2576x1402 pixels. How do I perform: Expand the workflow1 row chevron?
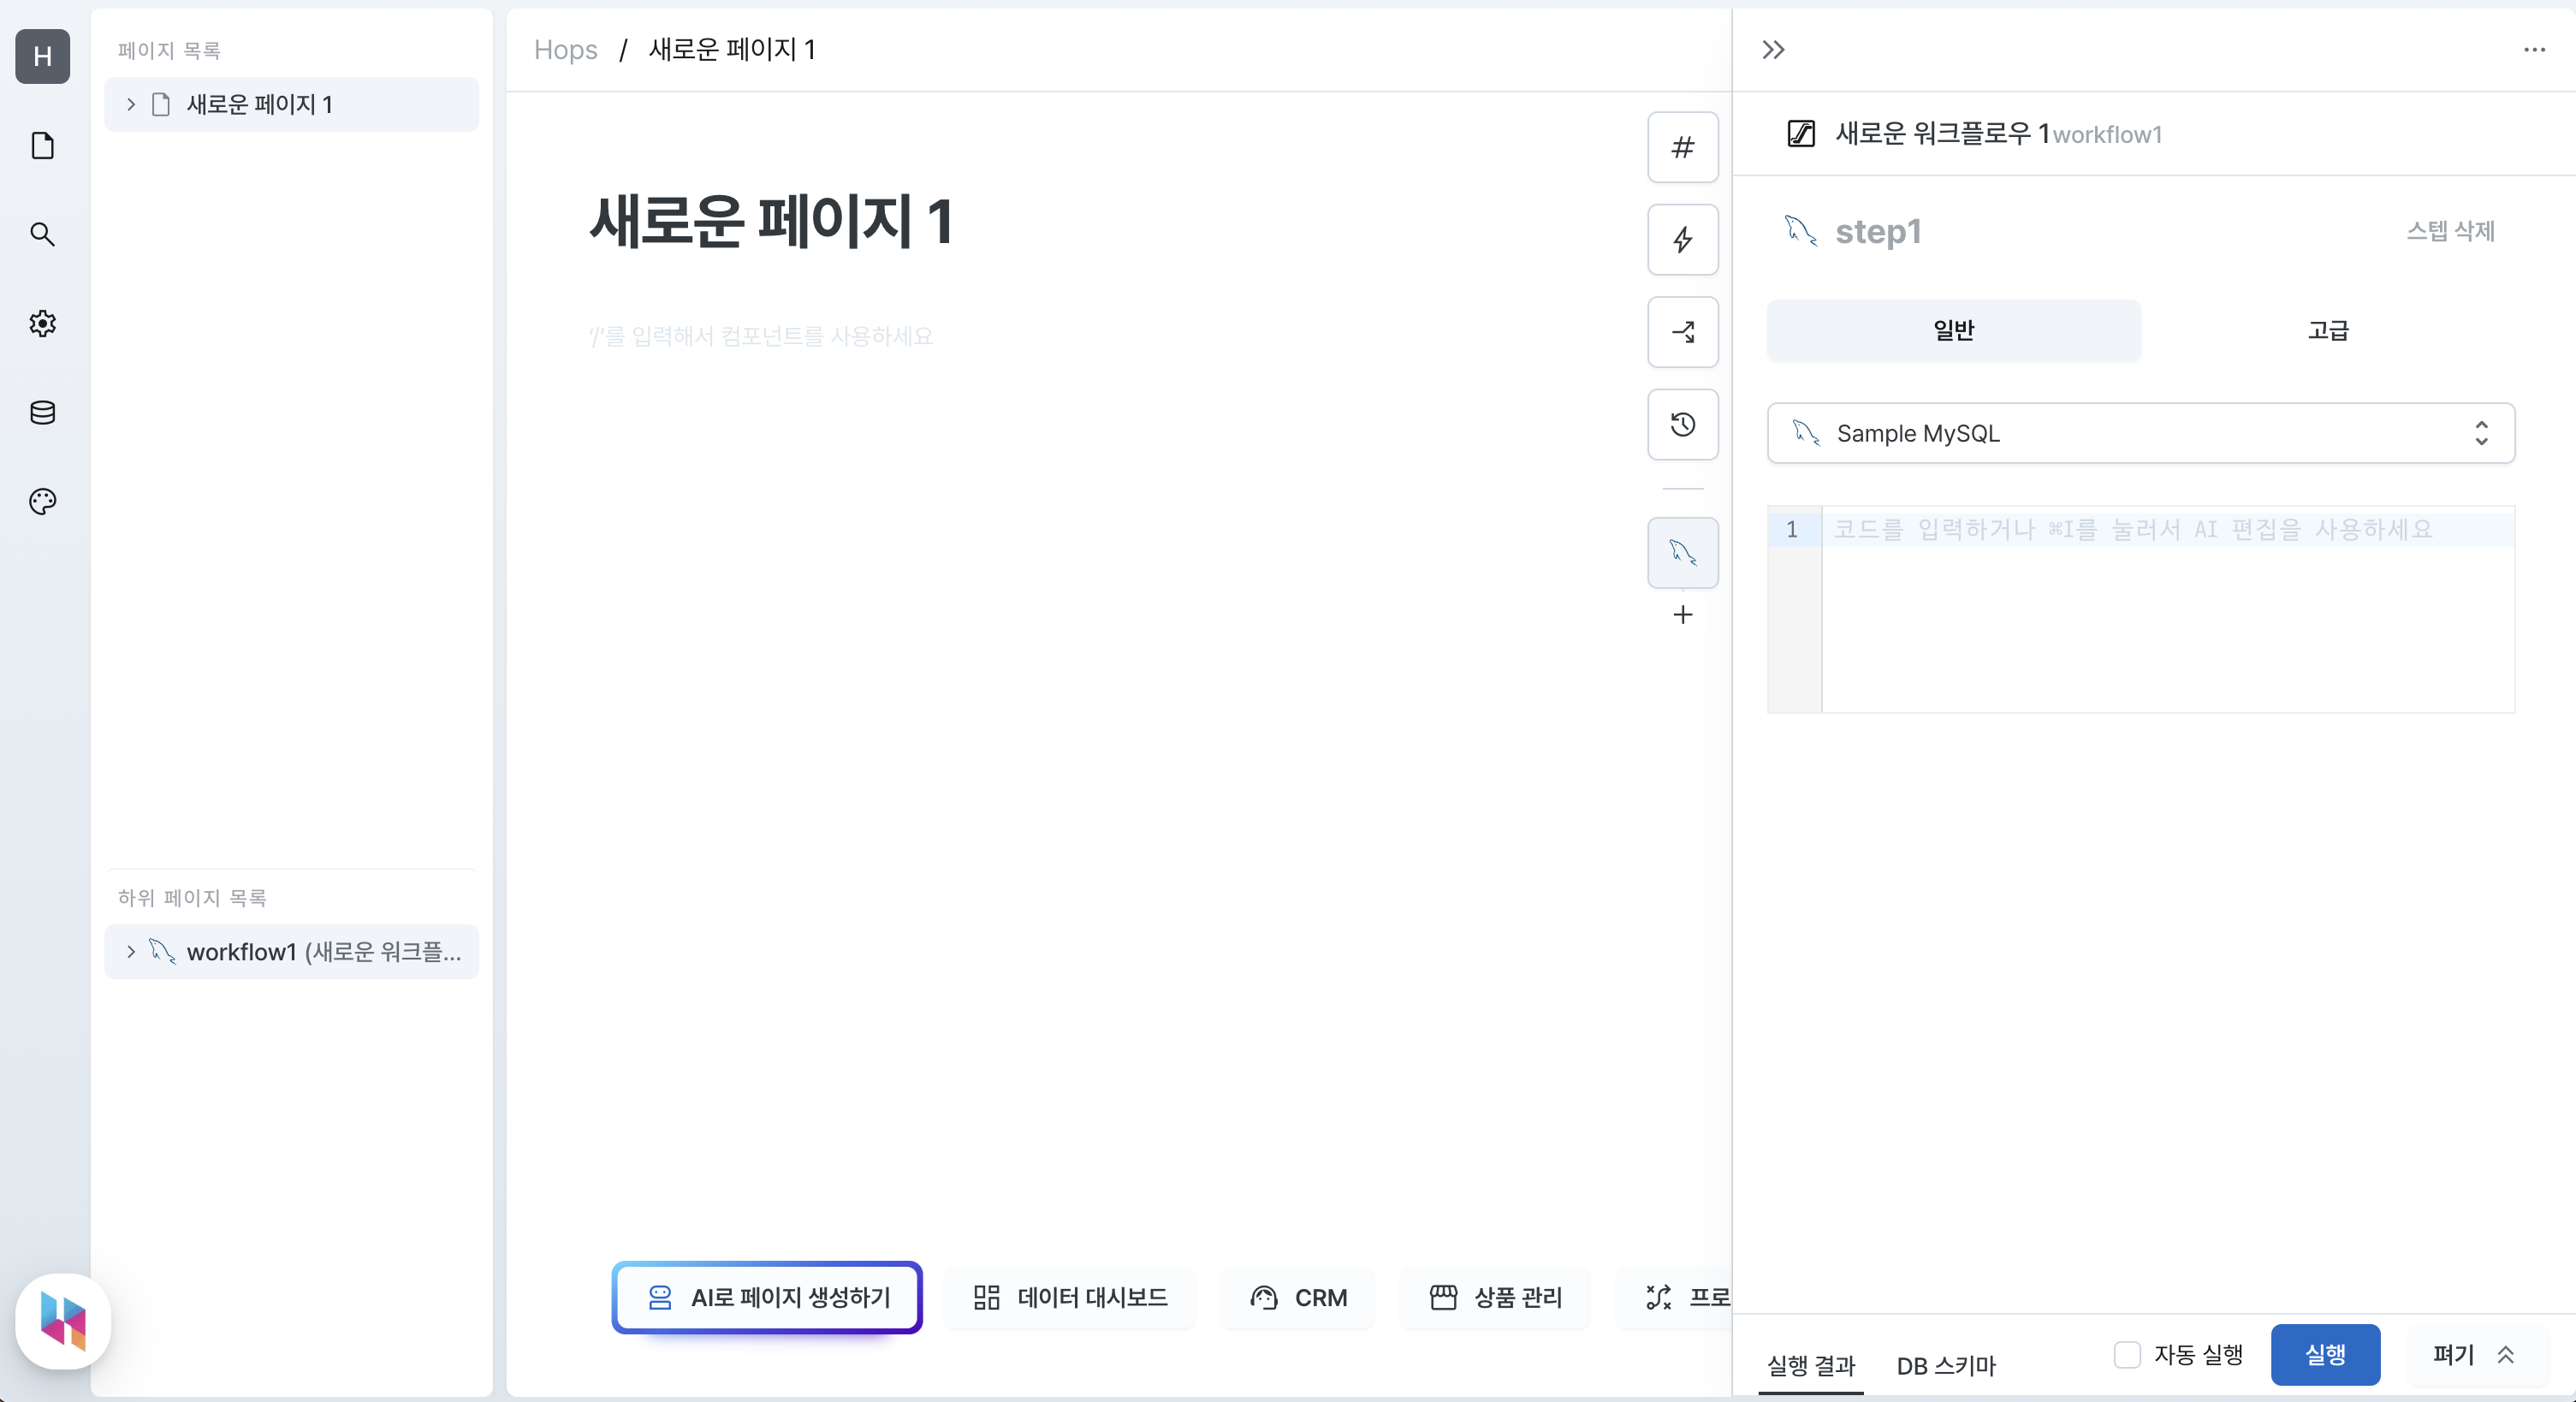pos(131,951)
